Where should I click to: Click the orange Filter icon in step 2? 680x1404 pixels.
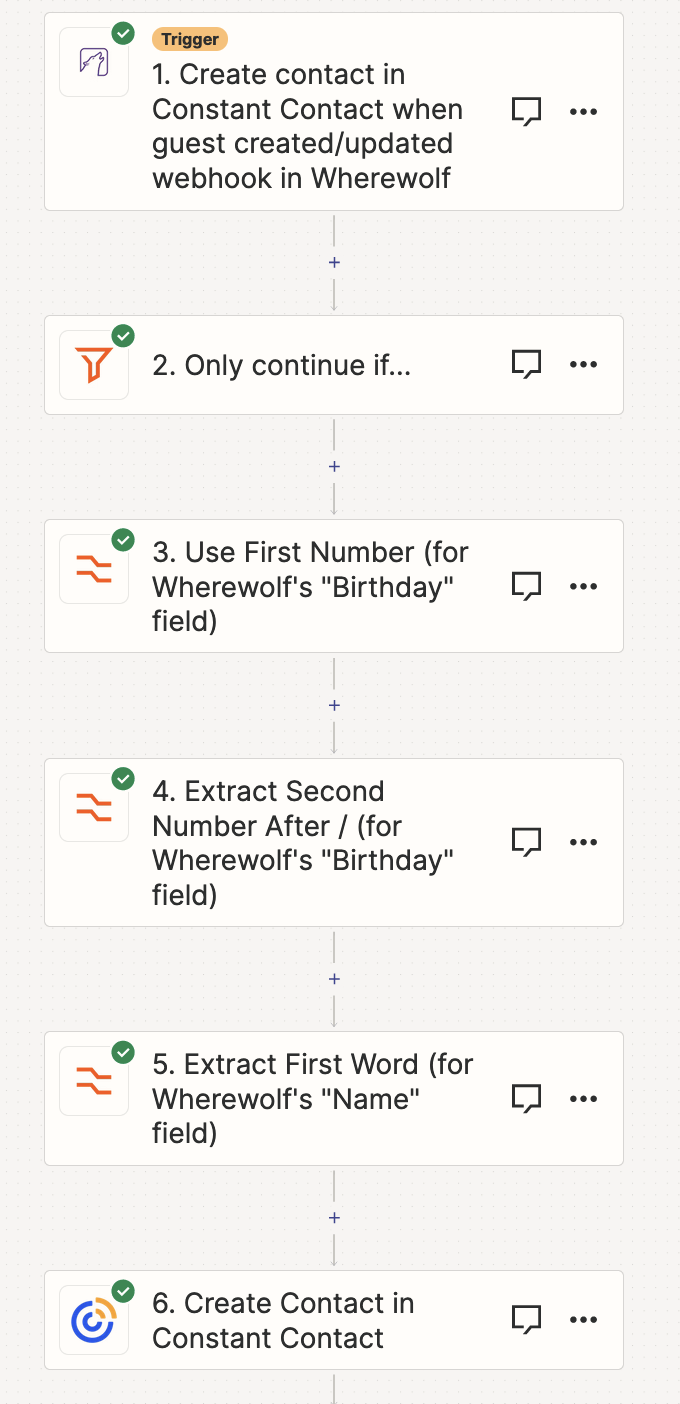point(94,365)
